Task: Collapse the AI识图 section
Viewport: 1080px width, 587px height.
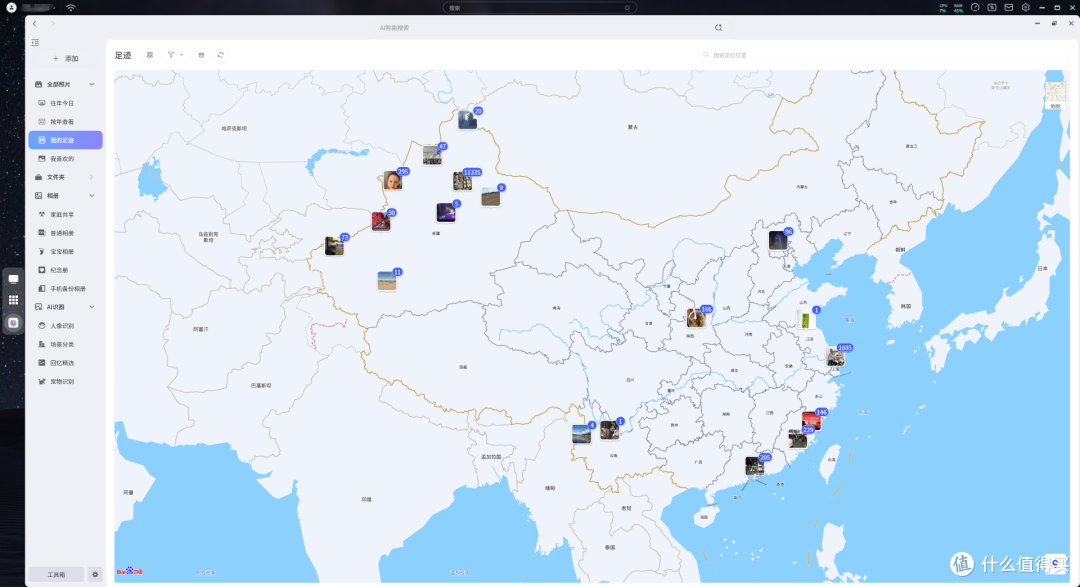Action: click(x=92, y=307)
